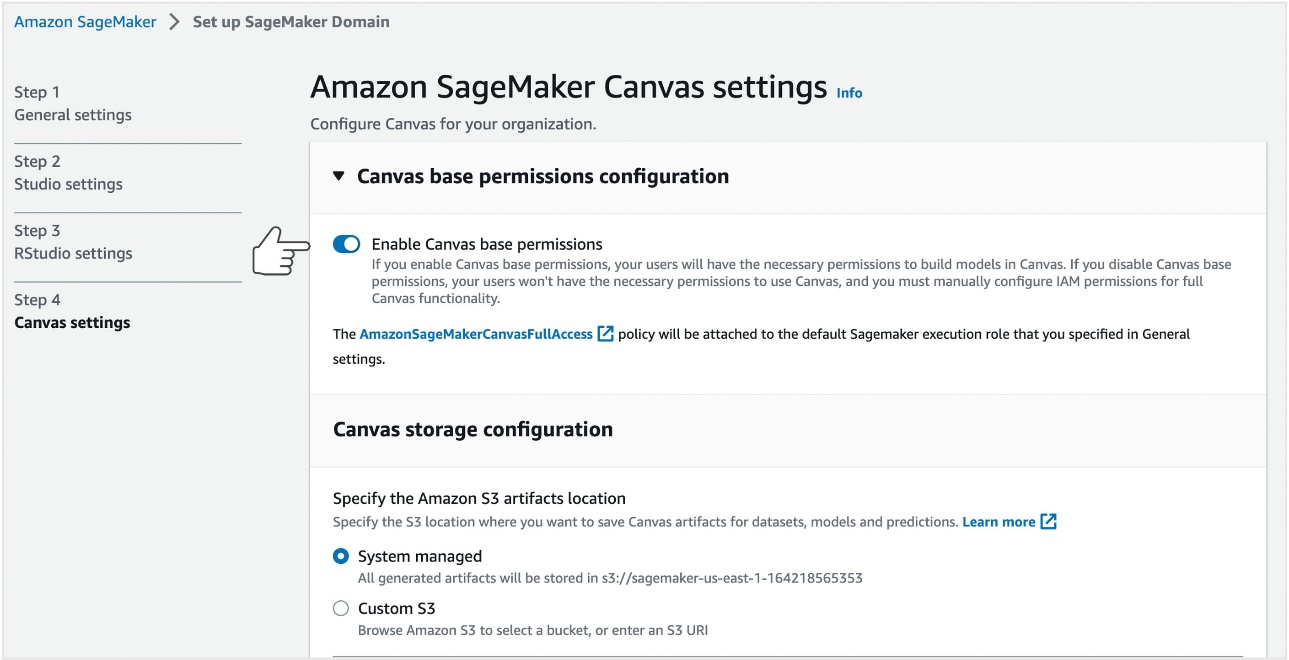Image resolution: width=1289 pixels, height=660 pixels.
Task: Click the Canvas storage configuration heading
Action: [473, 429]
